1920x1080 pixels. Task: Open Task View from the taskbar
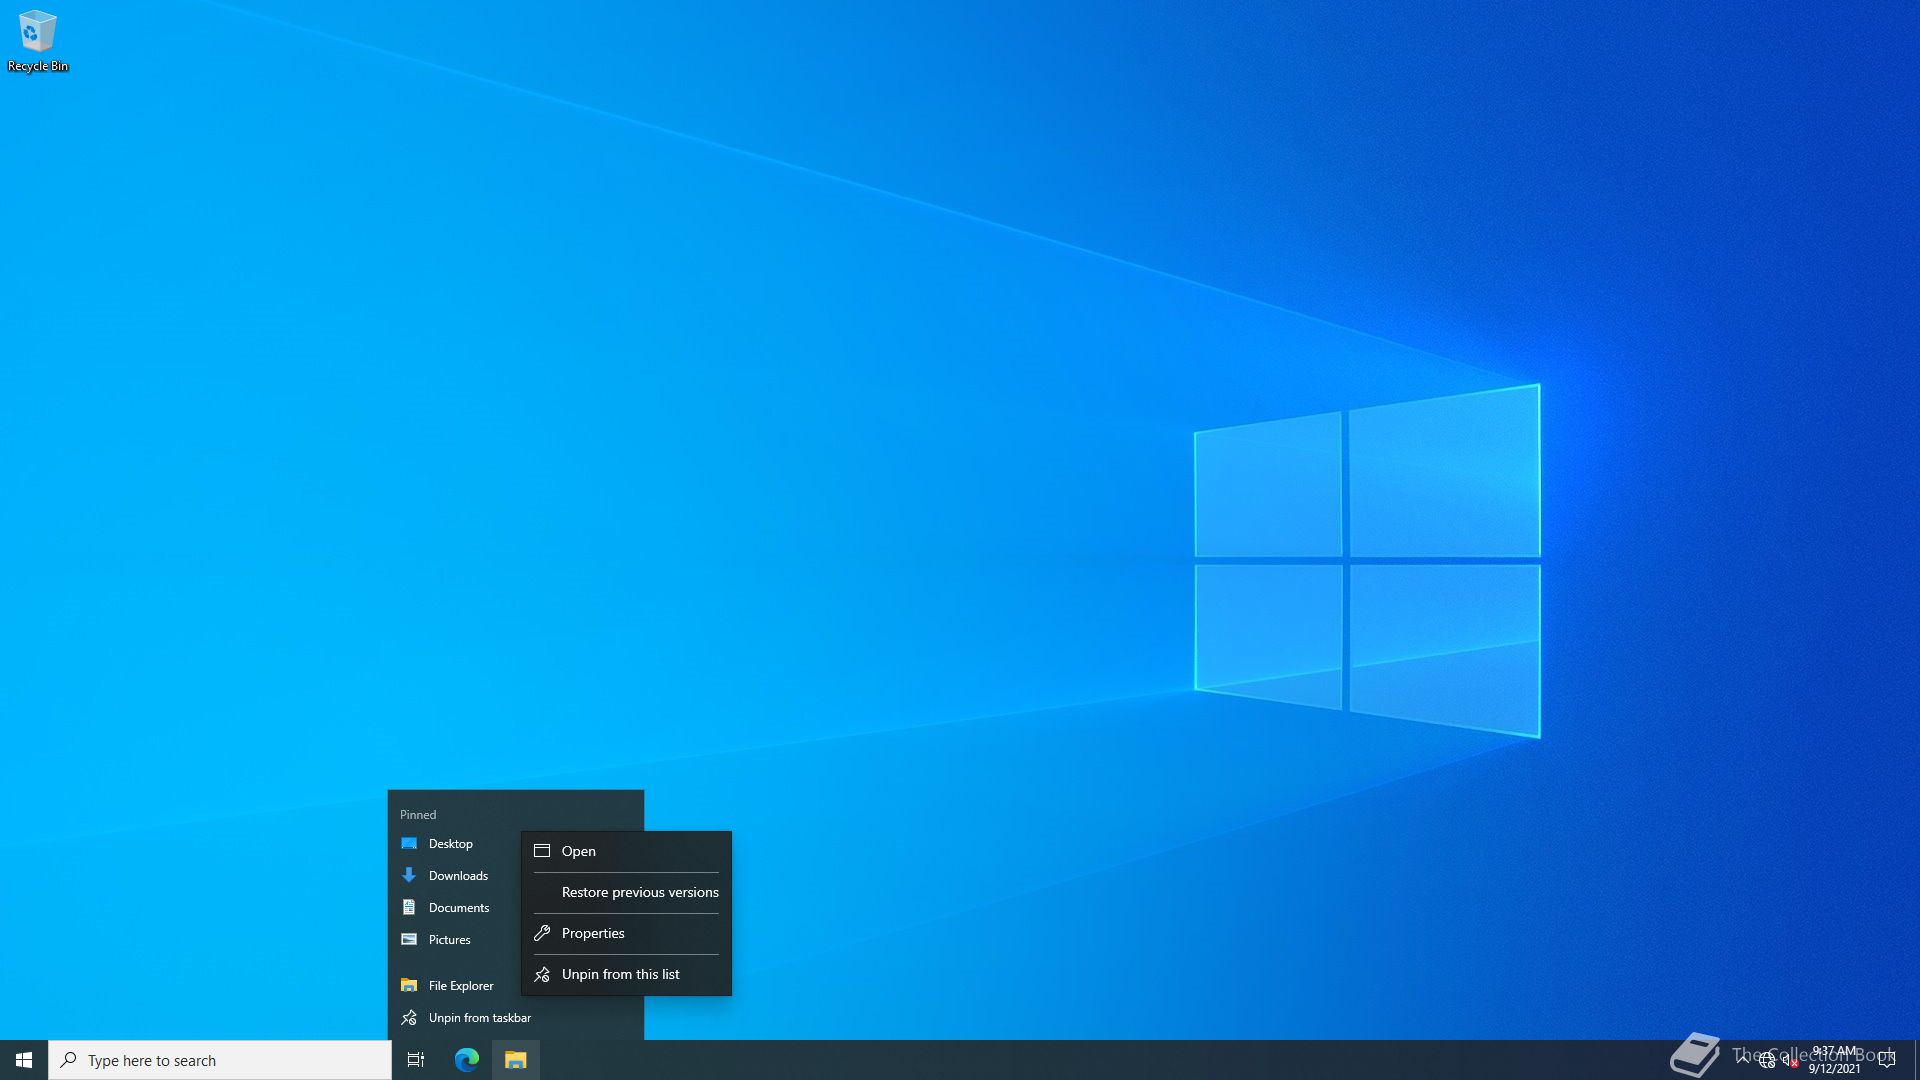[416, 1060]
